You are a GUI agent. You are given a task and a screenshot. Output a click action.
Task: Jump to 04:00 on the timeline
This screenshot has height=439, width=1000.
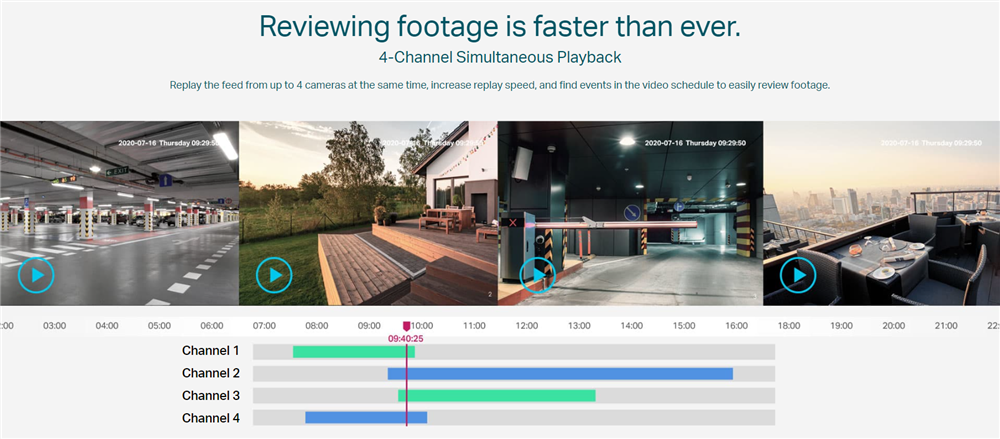click(x=107, y=326)
